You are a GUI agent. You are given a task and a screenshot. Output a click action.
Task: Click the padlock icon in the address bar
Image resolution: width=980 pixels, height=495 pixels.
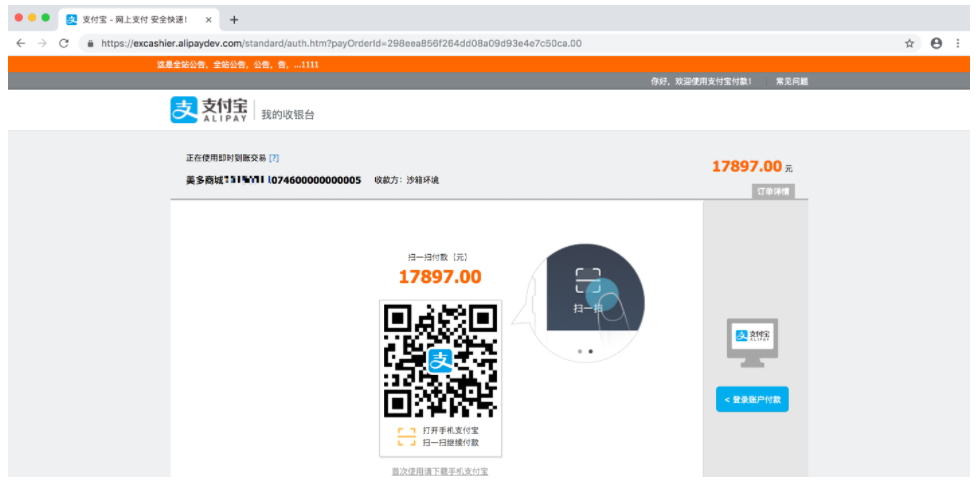tap(91, 44)
